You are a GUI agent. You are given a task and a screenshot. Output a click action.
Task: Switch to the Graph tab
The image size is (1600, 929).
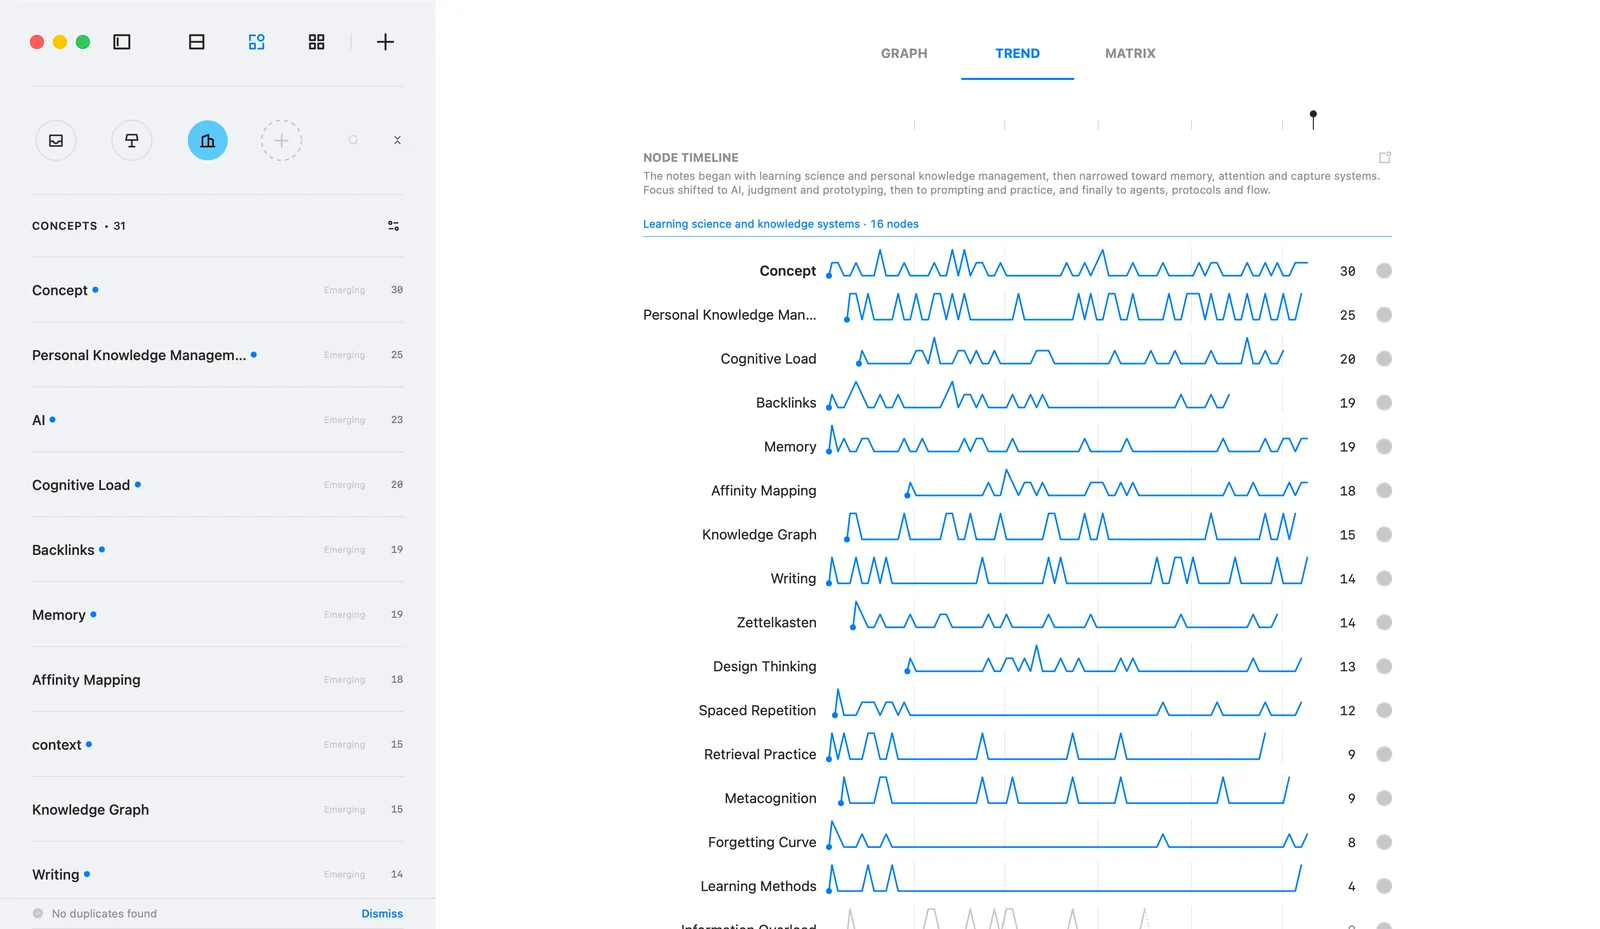(x=904, y=54)
